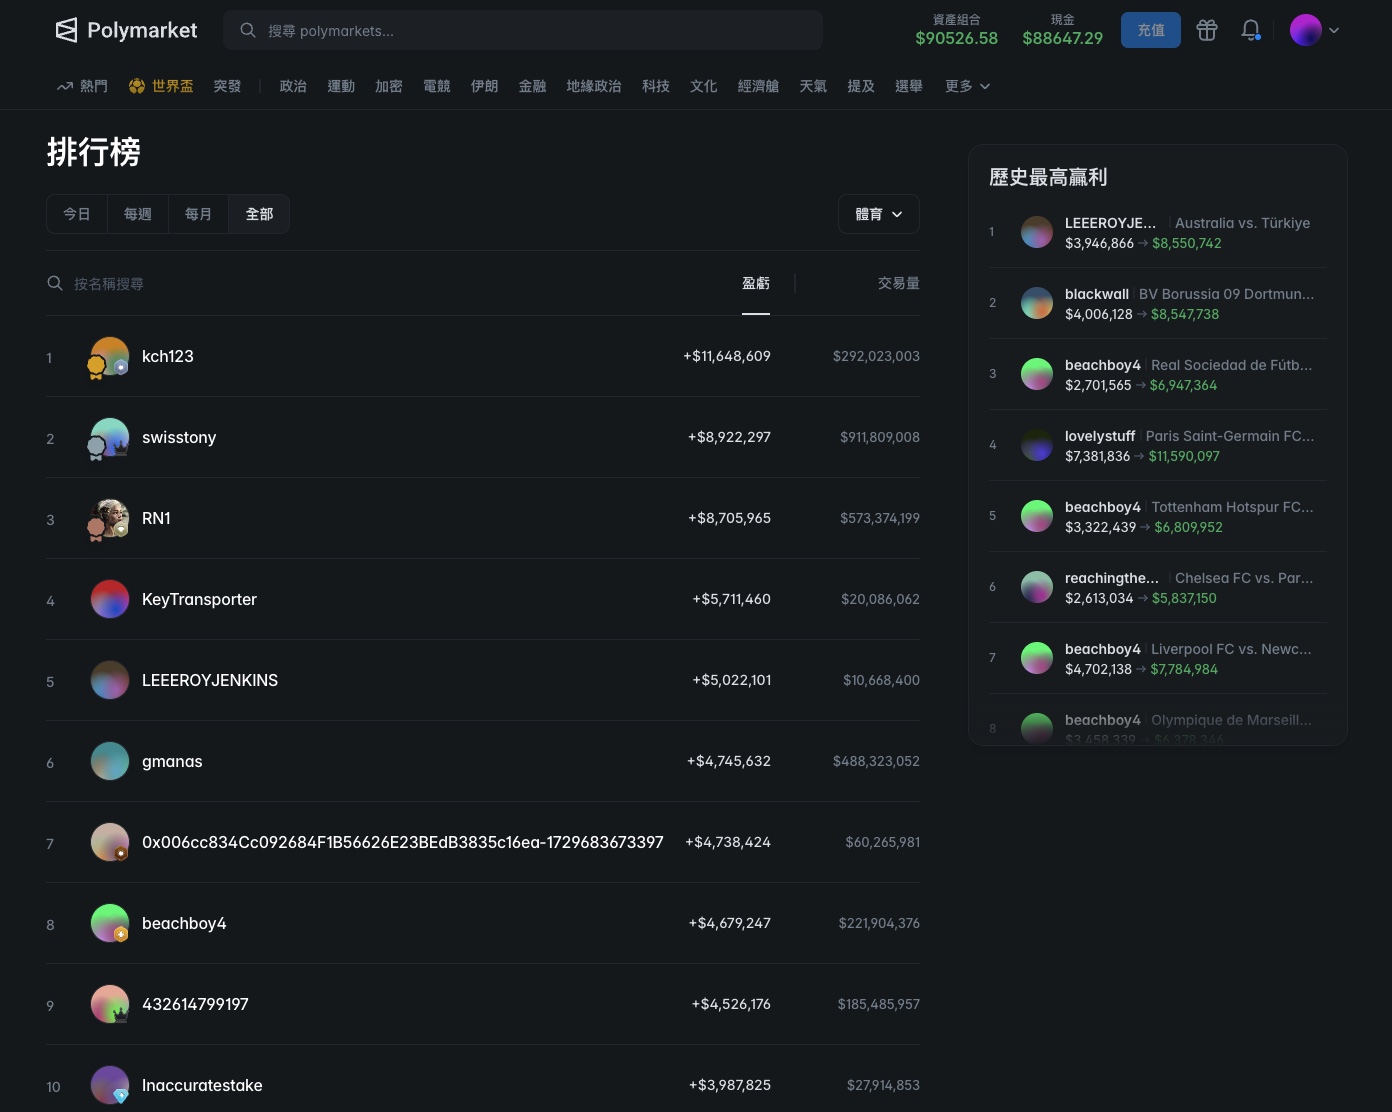Sort leaderboard by 盈虧
This screenshot has height=1112, width=1392.
(x=756, y=283)
